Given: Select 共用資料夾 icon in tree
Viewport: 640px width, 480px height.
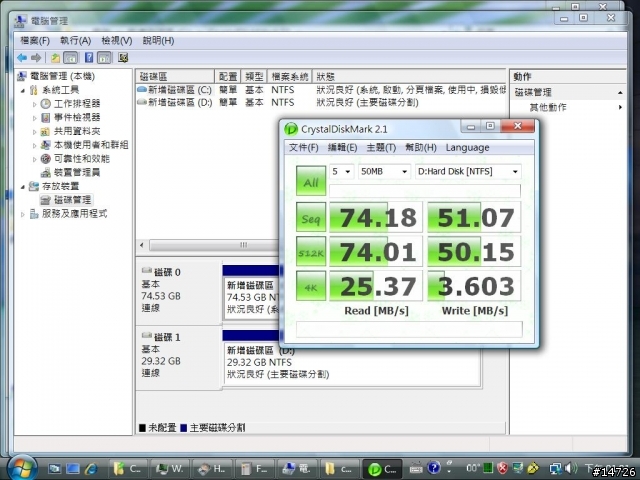Looking at the screenshot, I should (x=46, y=131).
